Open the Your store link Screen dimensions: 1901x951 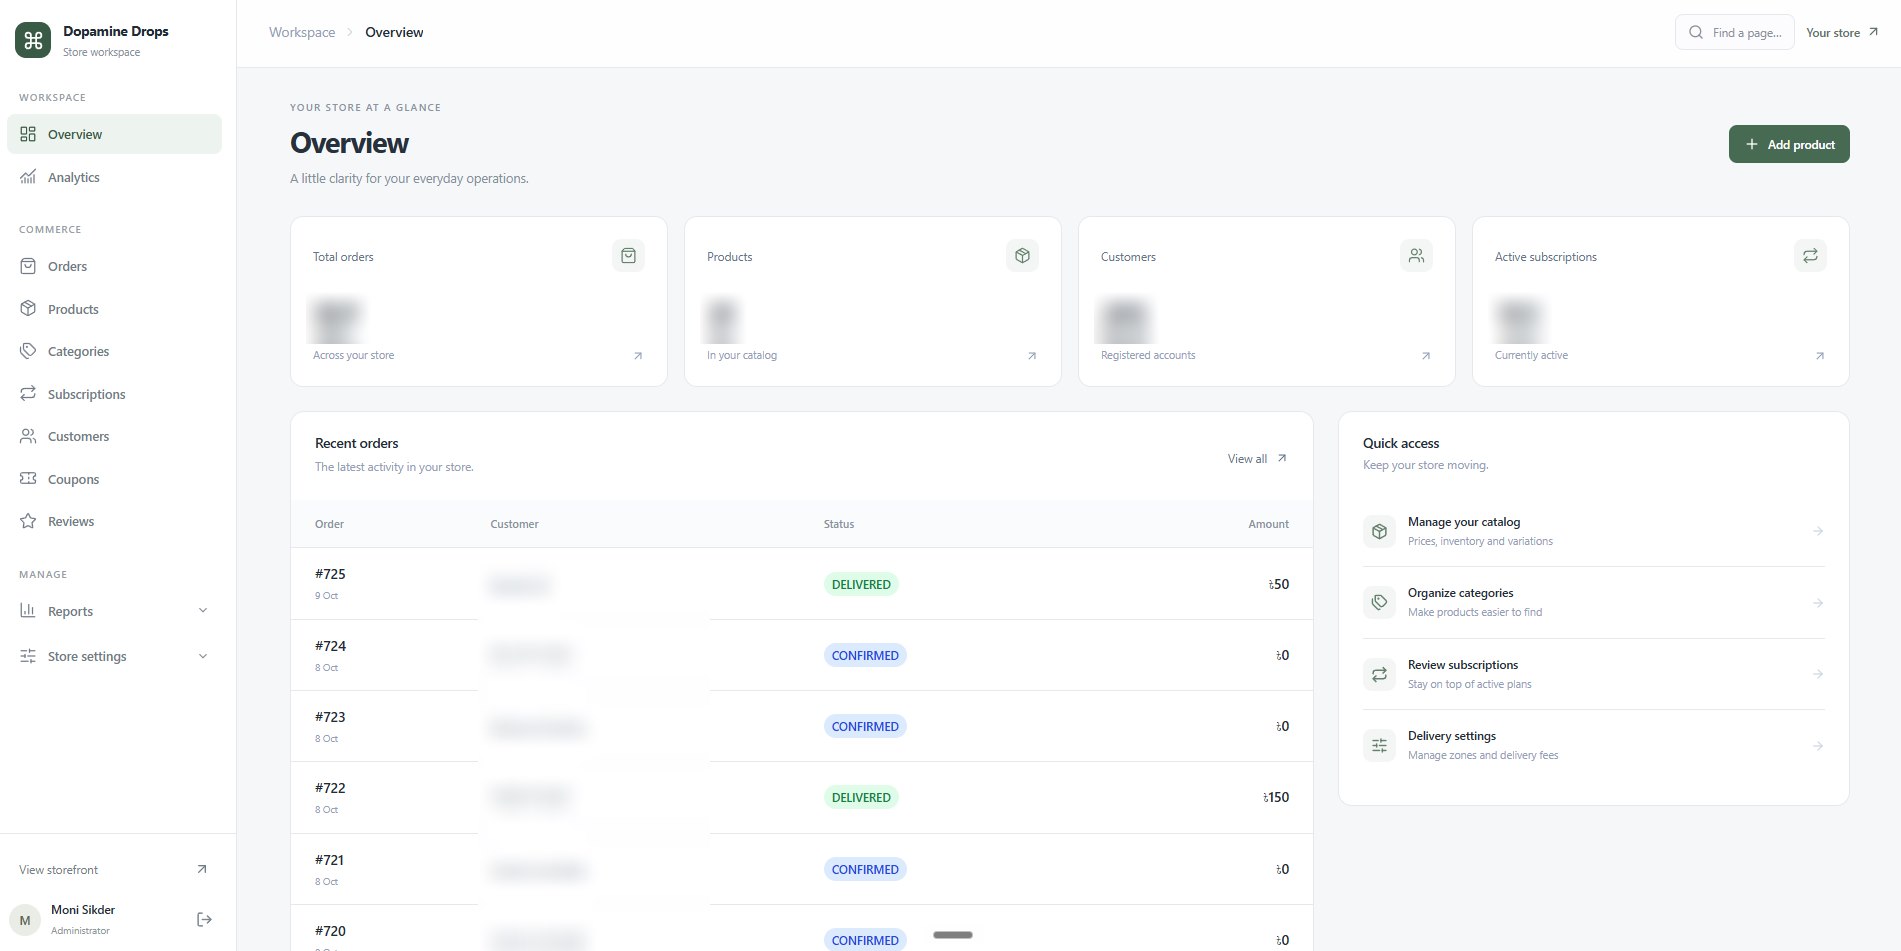[1842, 32]
